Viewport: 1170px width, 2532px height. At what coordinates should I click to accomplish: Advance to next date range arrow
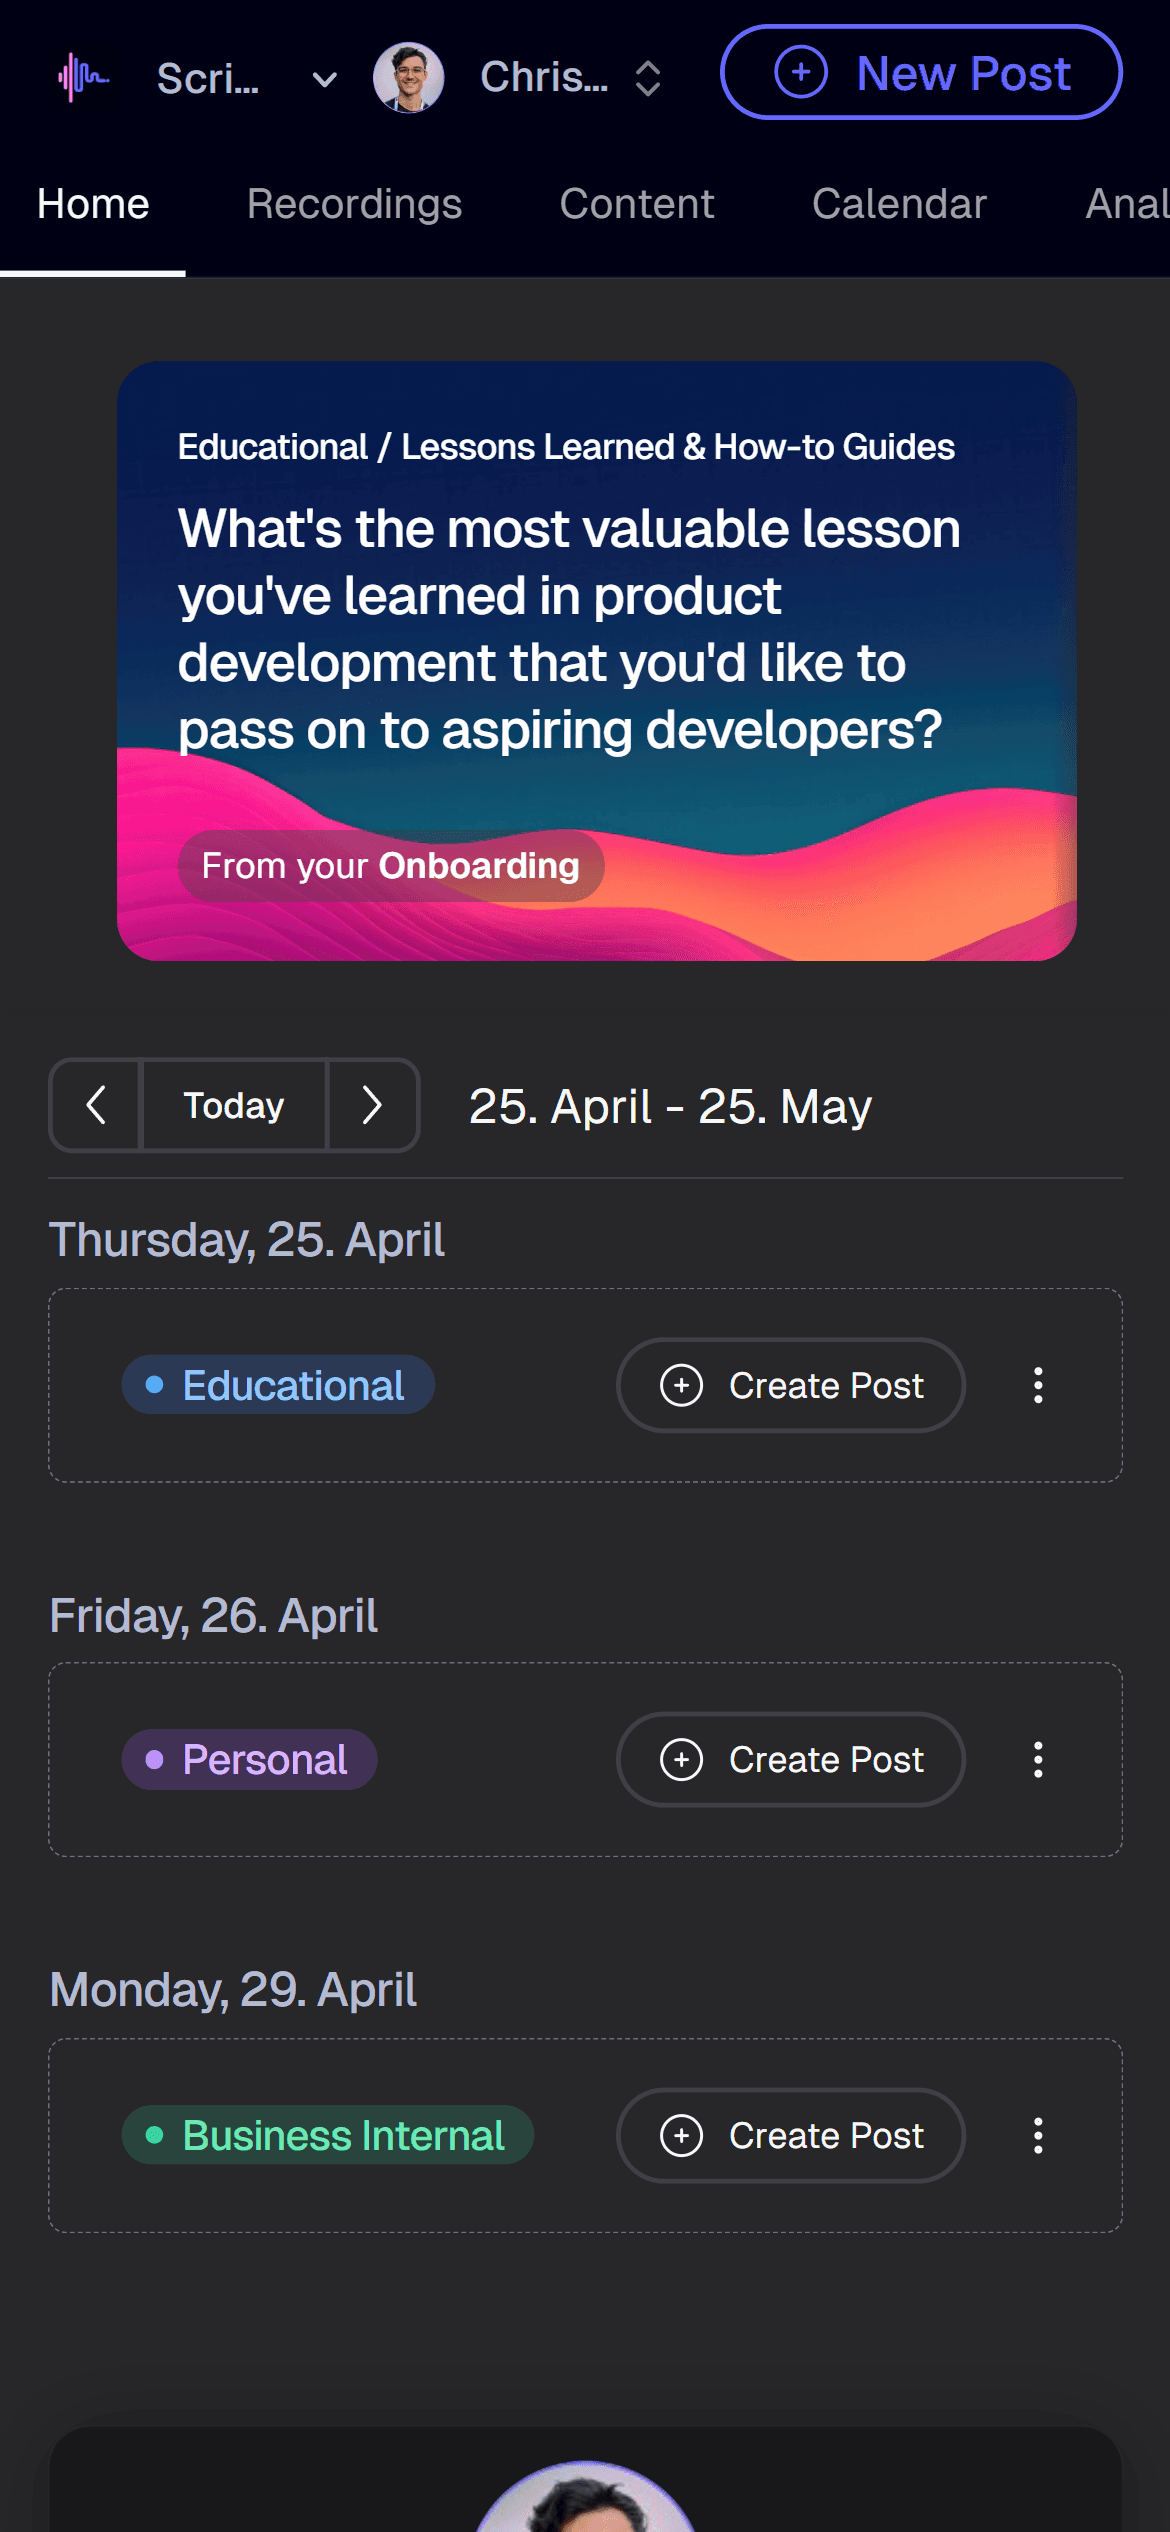tap(372, 1105)
